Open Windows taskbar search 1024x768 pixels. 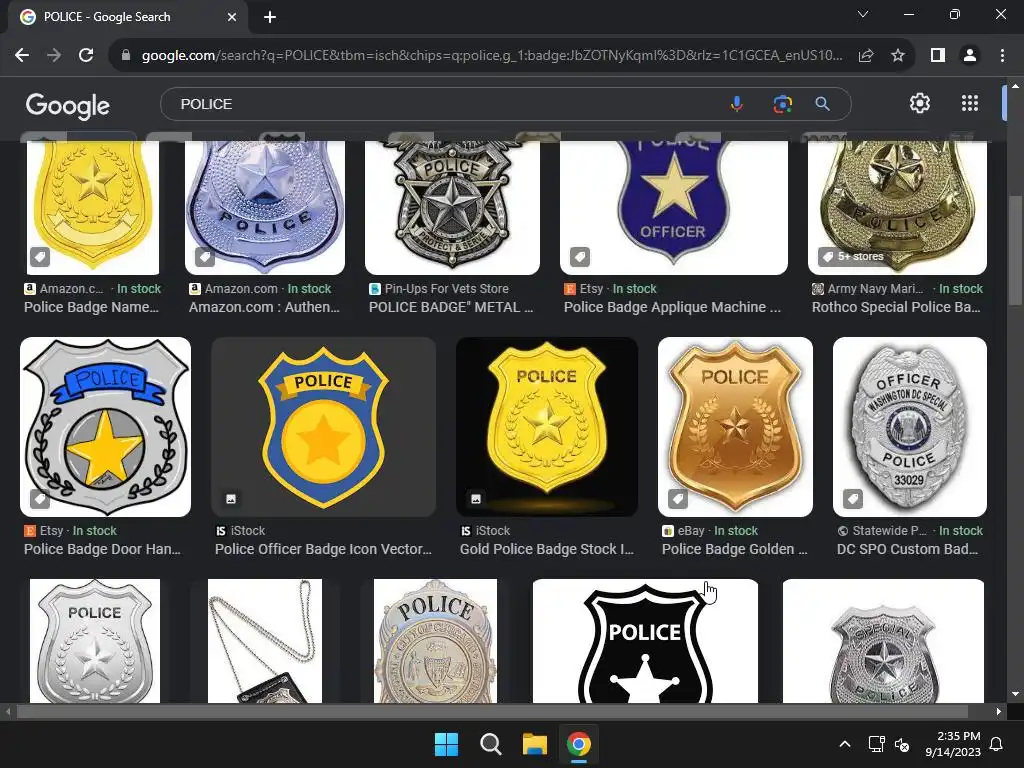pyautogui.click(x=490, y=744)
